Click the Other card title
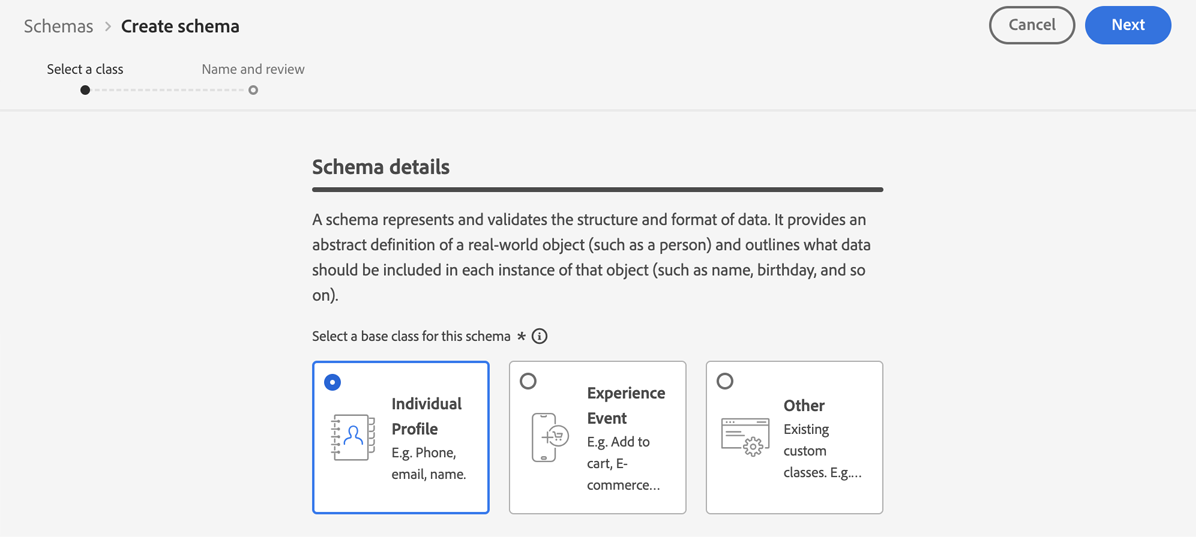The height and width of the screenshot is (537, 1196). point(804,405)
